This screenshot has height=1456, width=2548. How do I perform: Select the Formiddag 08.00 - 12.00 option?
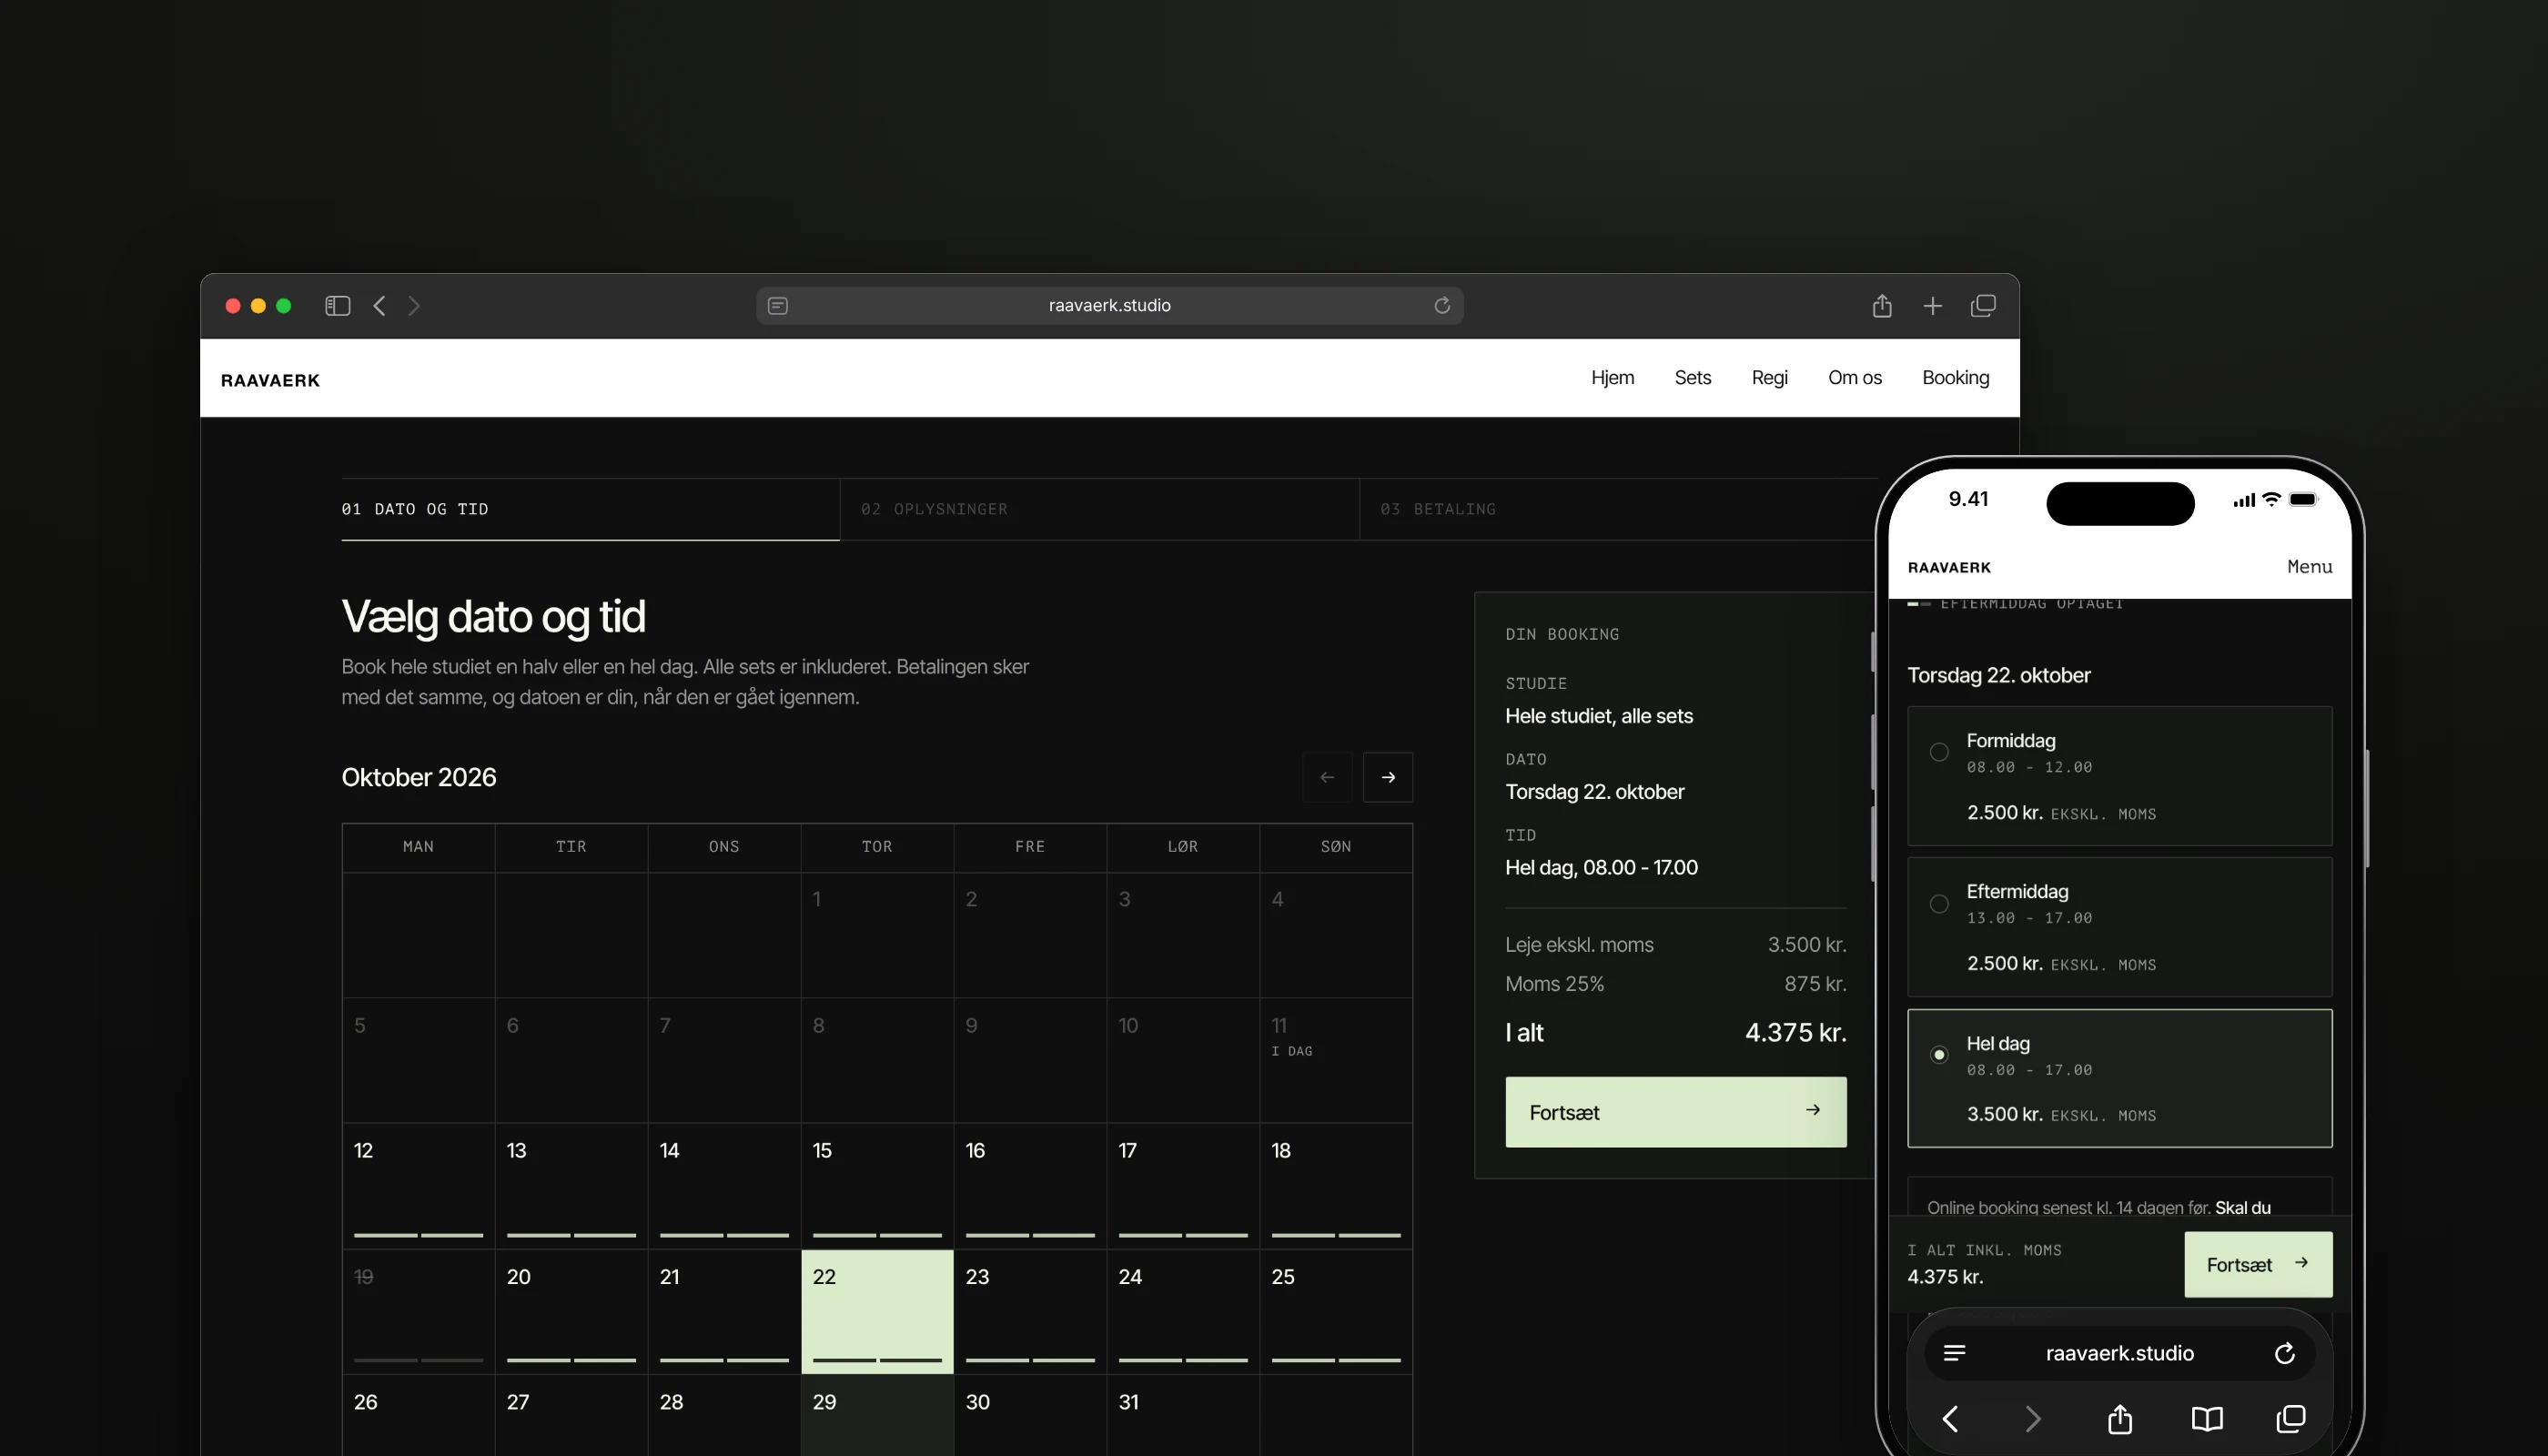tap(2120, 776)
